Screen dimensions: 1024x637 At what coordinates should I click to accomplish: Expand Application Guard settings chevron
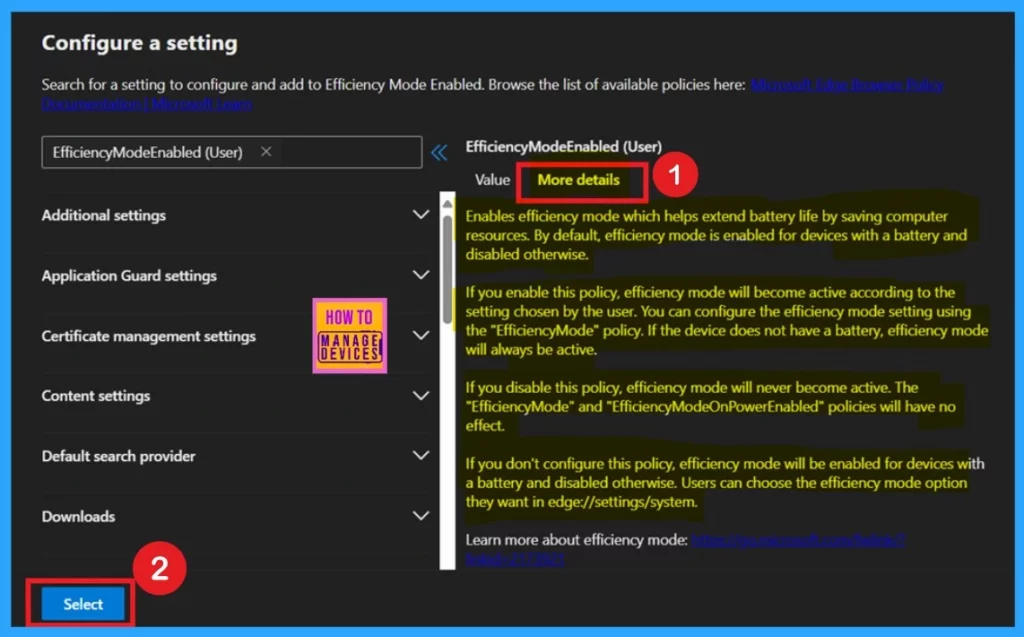(x=421, y=275)
